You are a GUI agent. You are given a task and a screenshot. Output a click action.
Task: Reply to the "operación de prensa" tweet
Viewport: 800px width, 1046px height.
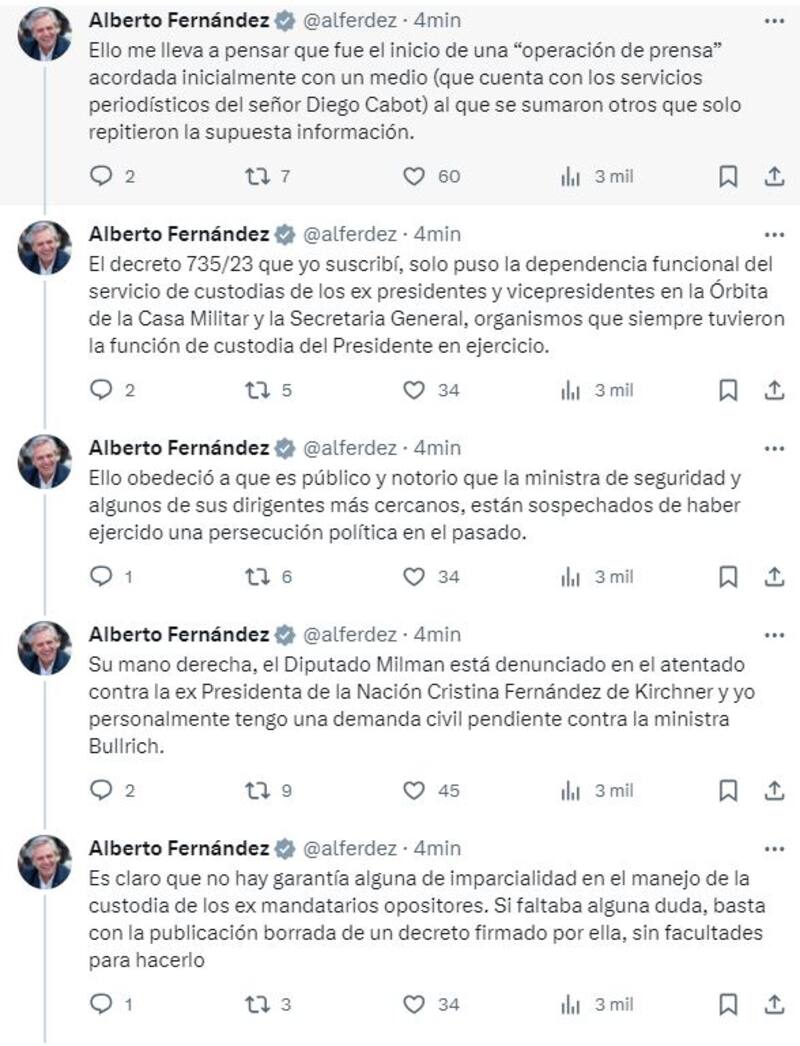(102, 177)
